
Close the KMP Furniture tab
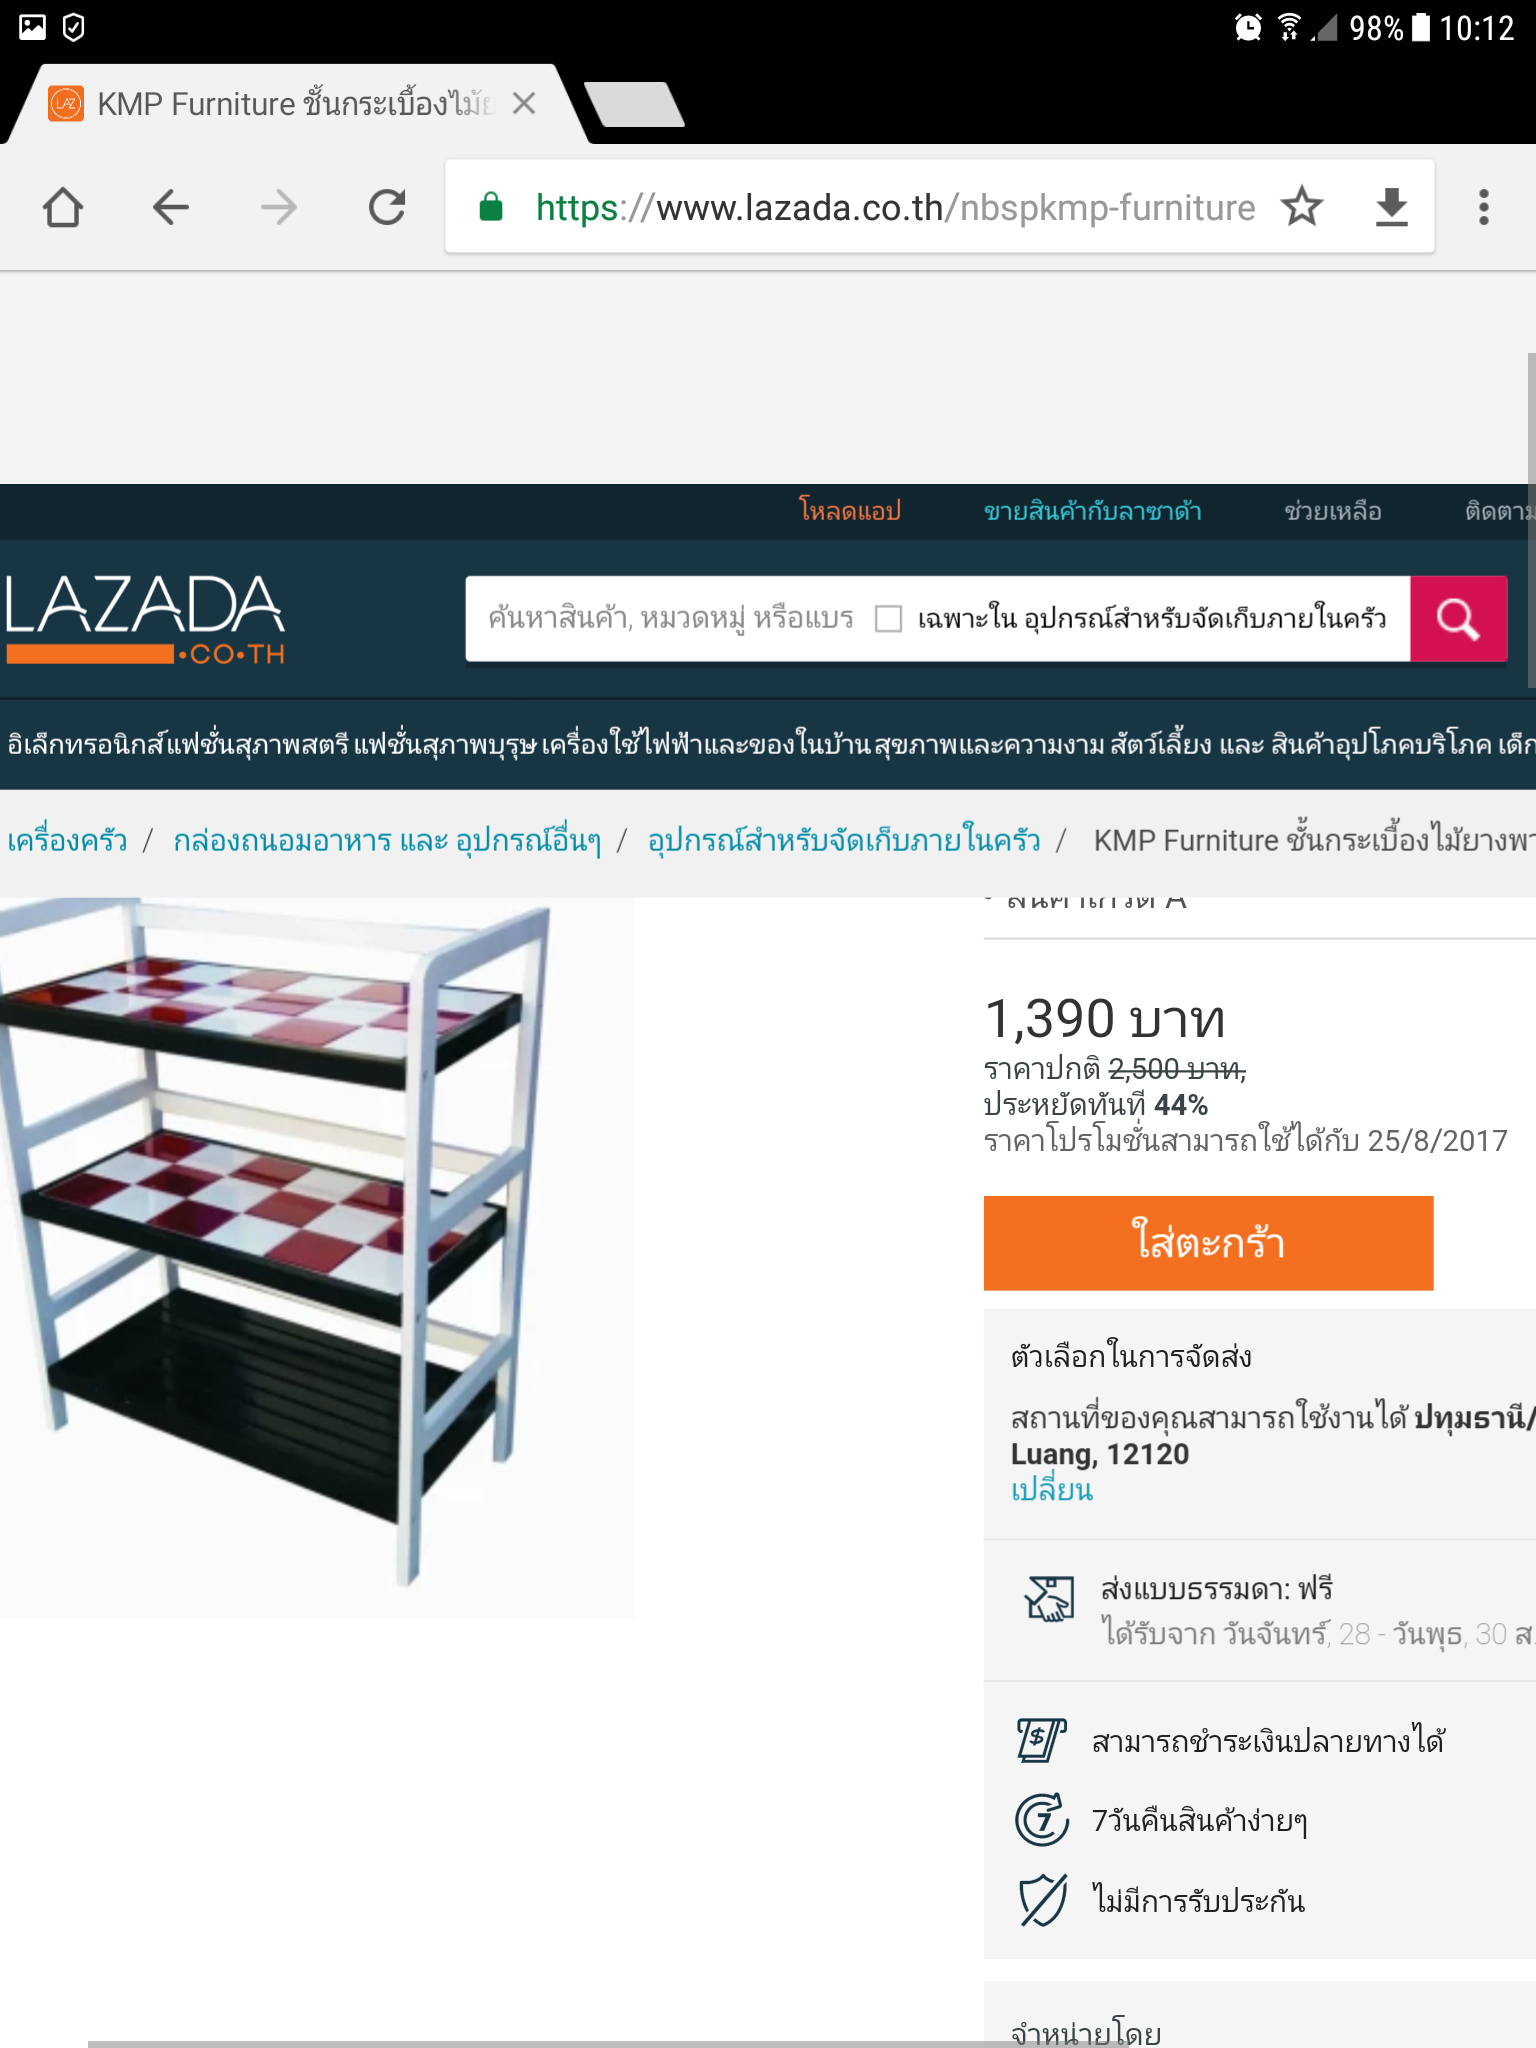[x=524, y=103]
